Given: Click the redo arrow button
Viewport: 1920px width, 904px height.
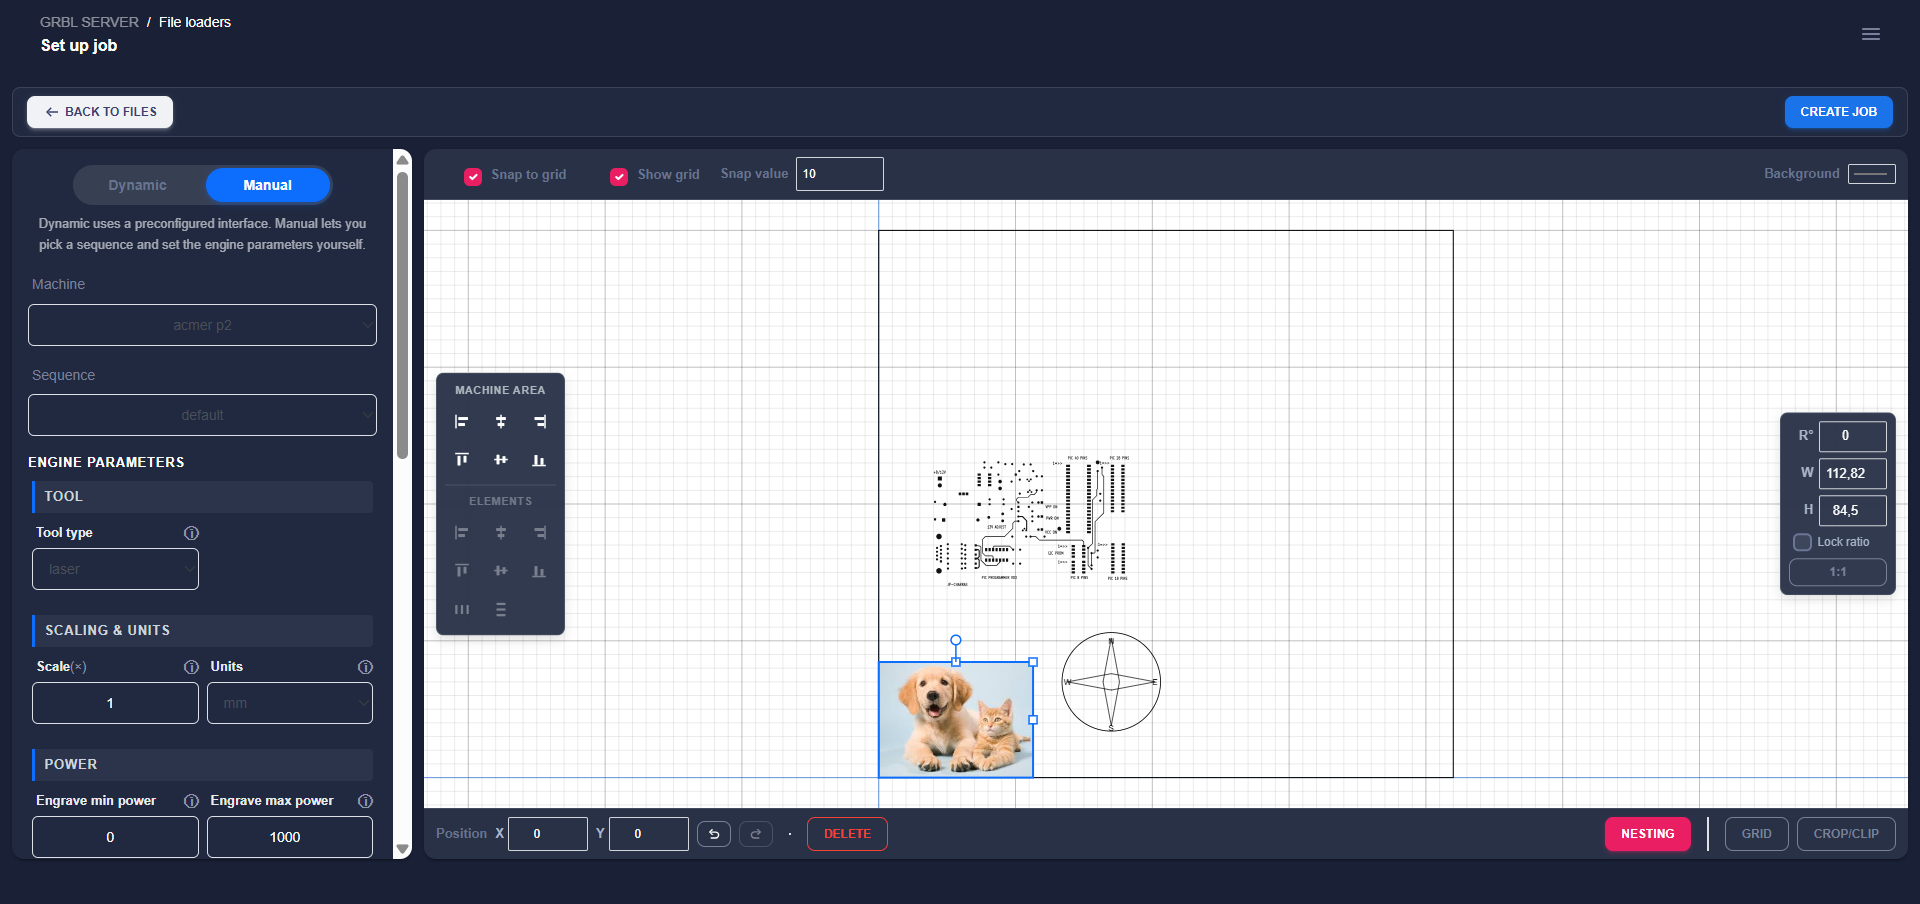Looking at the screenshot, I should [x=756, y=834].
